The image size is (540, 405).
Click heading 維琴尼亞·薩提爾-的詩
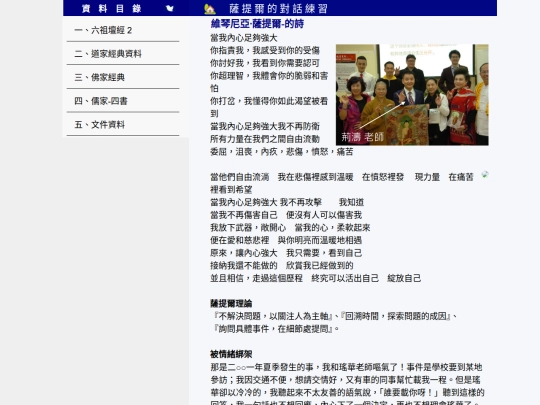(x=257, y=24)
